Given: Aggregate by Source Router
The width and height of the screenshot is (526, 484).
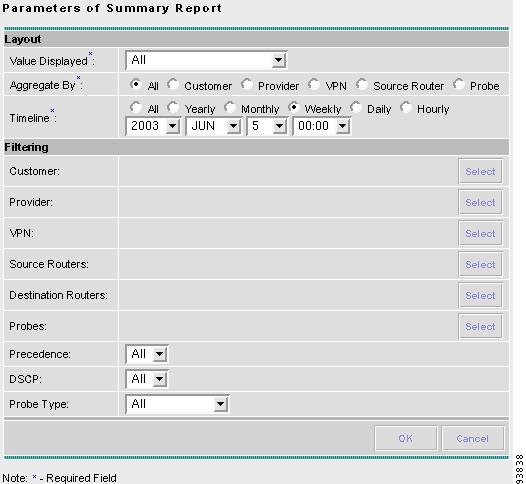Looking at the screenshot, I should pyautogui.click(x=362, y=84).
